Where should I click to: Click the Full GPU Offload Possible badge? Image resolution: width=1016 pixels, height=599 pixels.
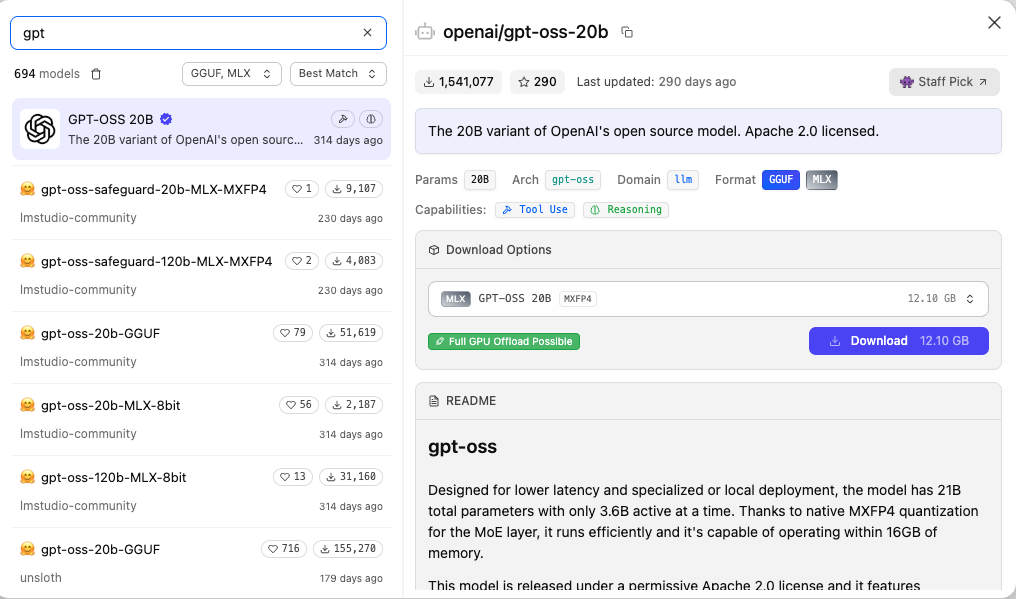504,342
